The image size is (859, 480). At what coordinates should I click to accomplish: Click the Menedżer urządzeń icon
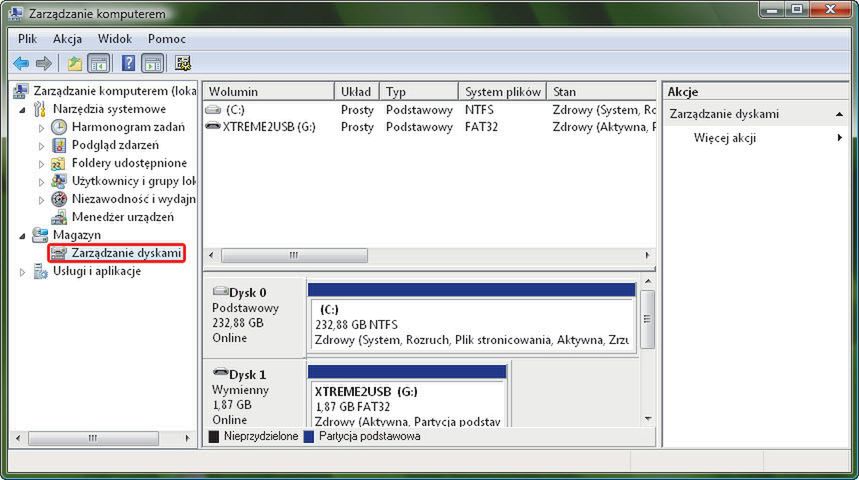click(x=59, y=218)
